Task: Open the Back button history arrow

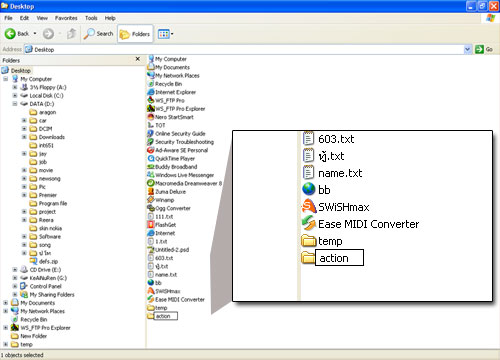Action: [35, 34]
